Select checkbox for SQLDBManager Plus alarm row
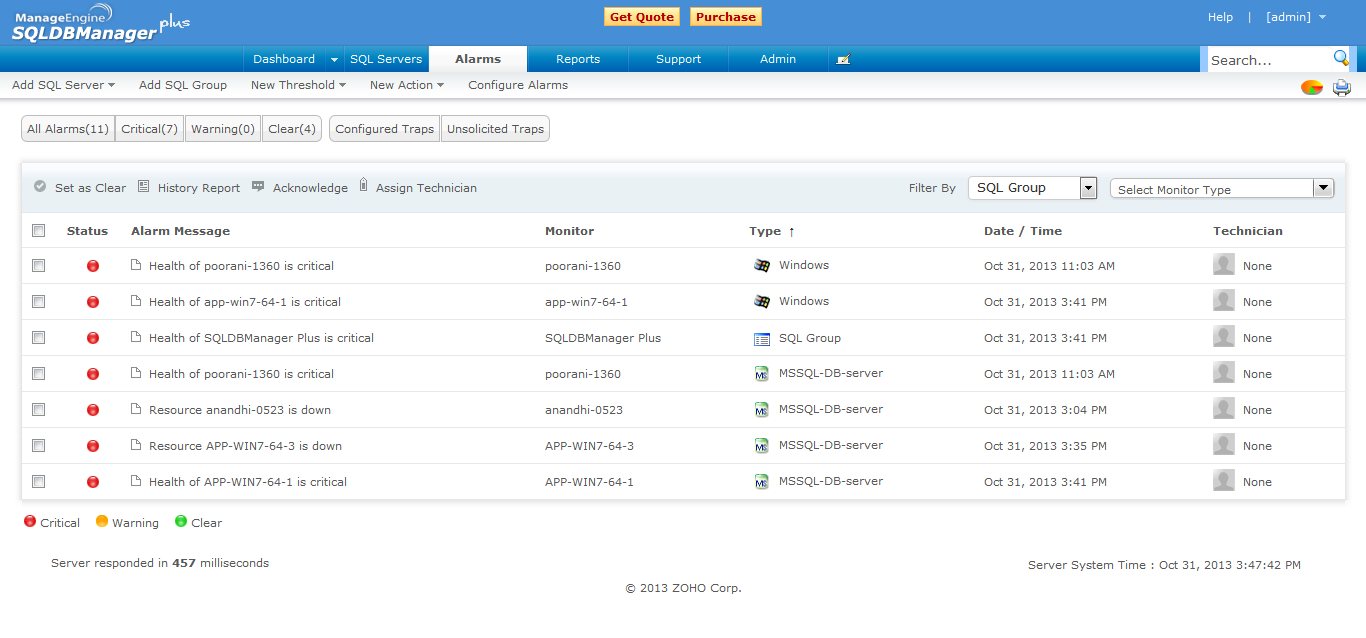 tap(39, 338)
